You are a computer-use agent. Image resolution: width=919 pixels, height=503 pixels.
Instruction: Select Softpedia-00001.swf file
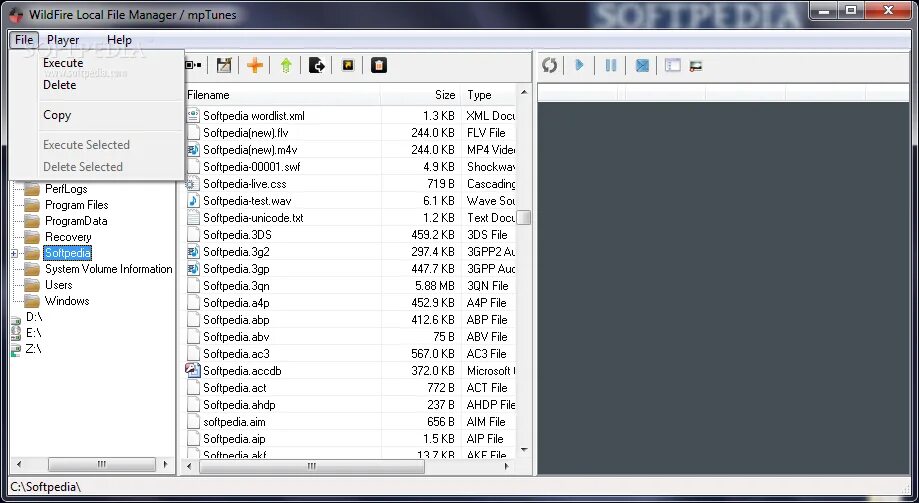click(x=251, y=167)
